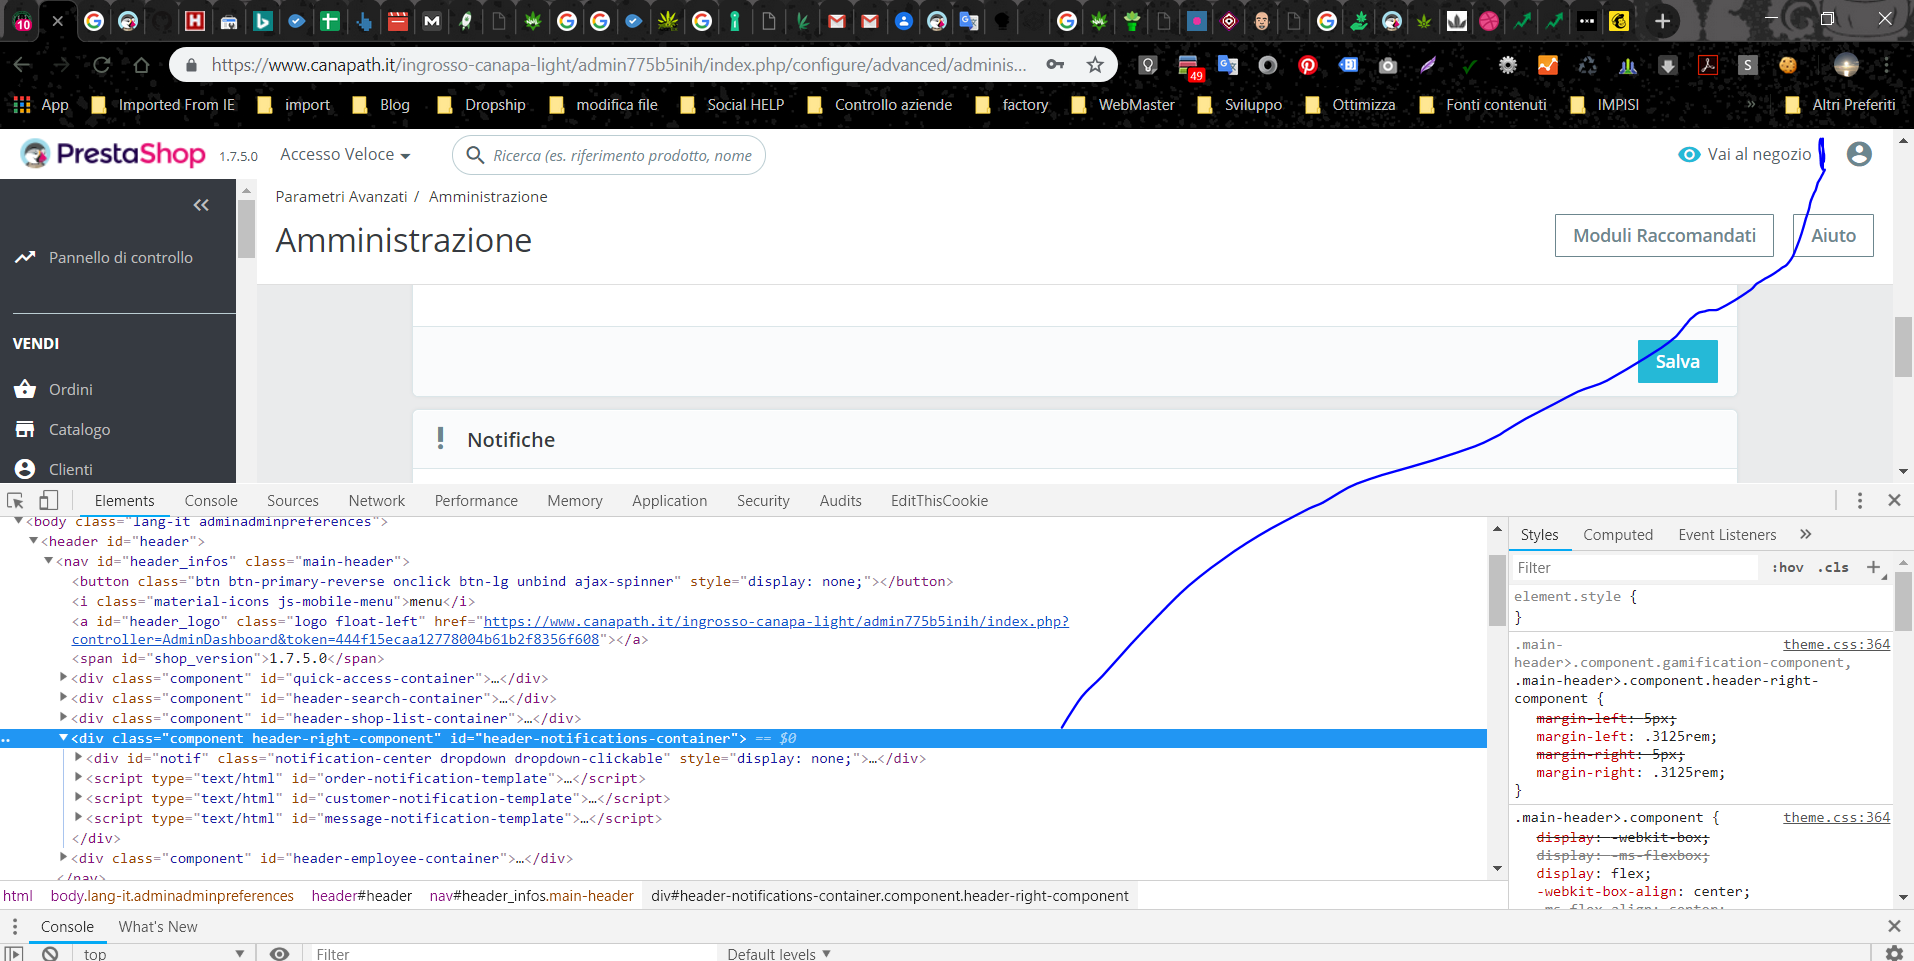Open console settings gear icon
This screenshot has height=961, width=1914.
[x=1894, y=954]
